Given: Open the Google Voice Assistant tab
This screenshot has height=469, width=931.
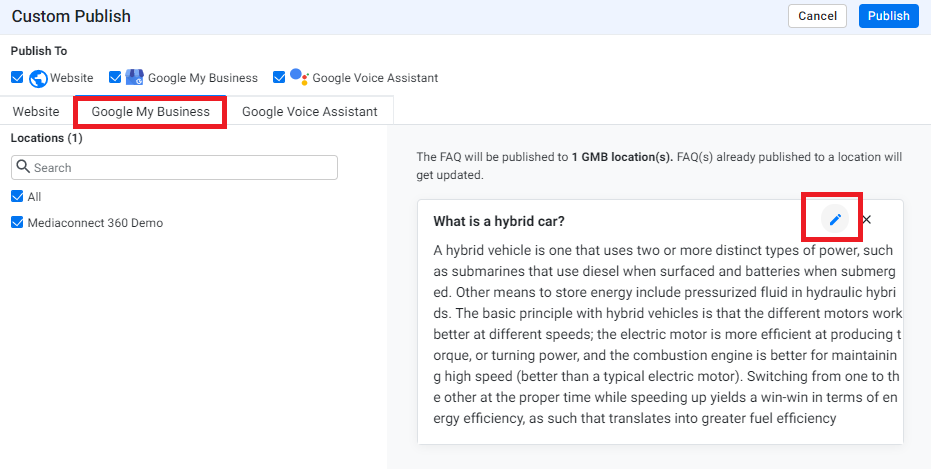Looking at the screenshot, I should coord(309,111).
